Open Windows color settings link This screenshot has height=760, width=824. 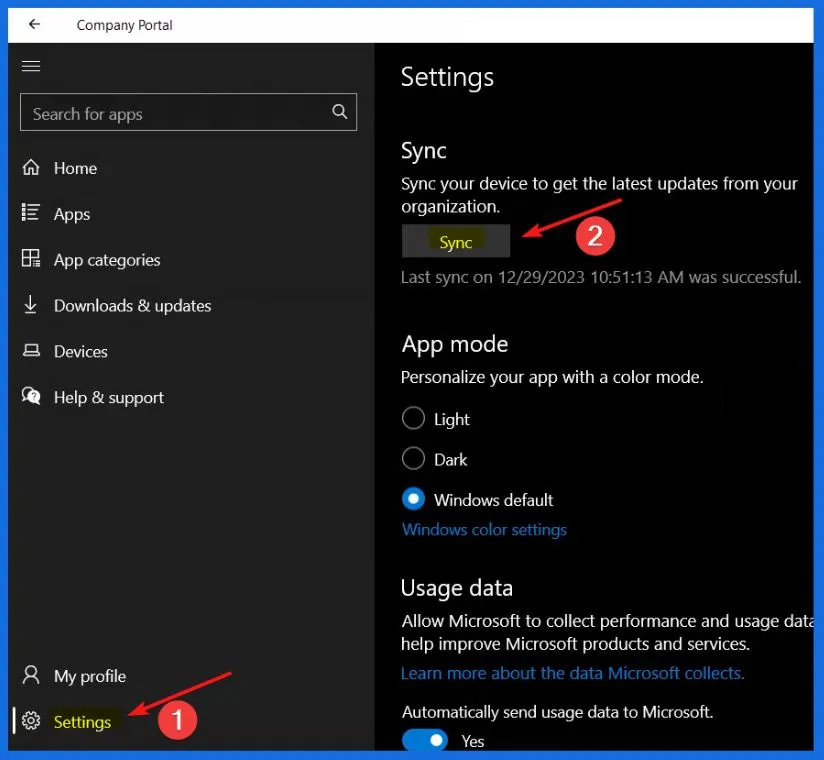pos(484,529)
